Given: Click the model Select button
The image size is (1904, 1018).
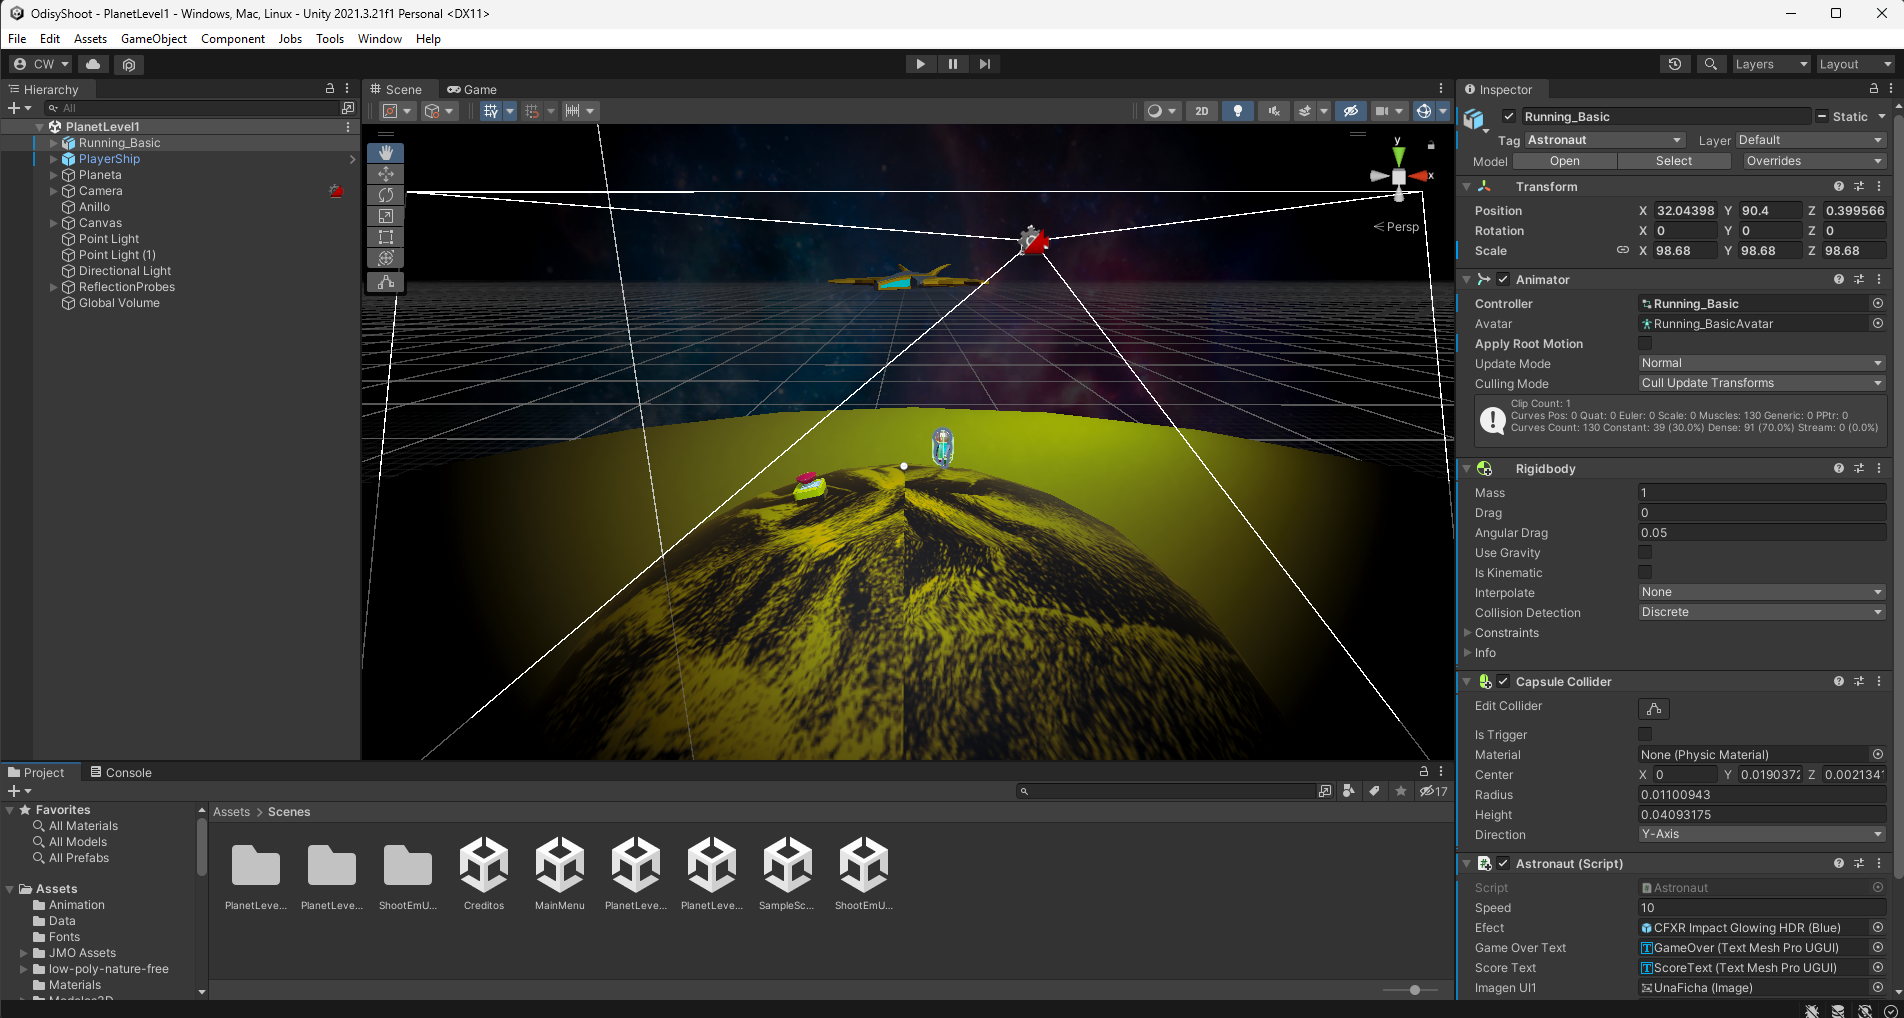Looking at the screenshot, I should click(x=1674, y=161).
